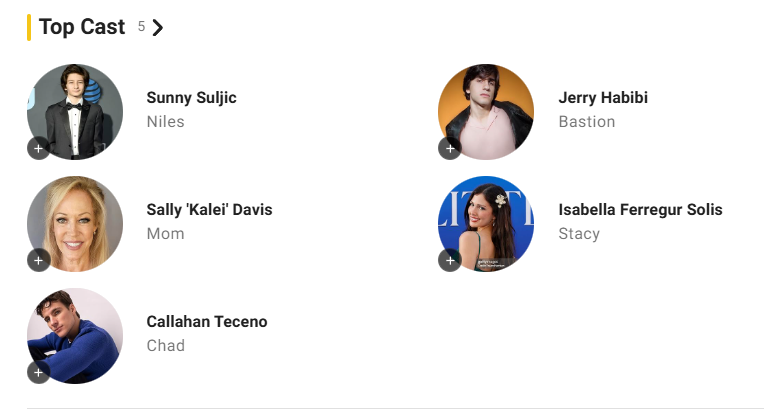The width and height of the screenshot is (764, 410).
Task: Tap the plus icon on Callahan Teceno's photo
Action: 38,373
